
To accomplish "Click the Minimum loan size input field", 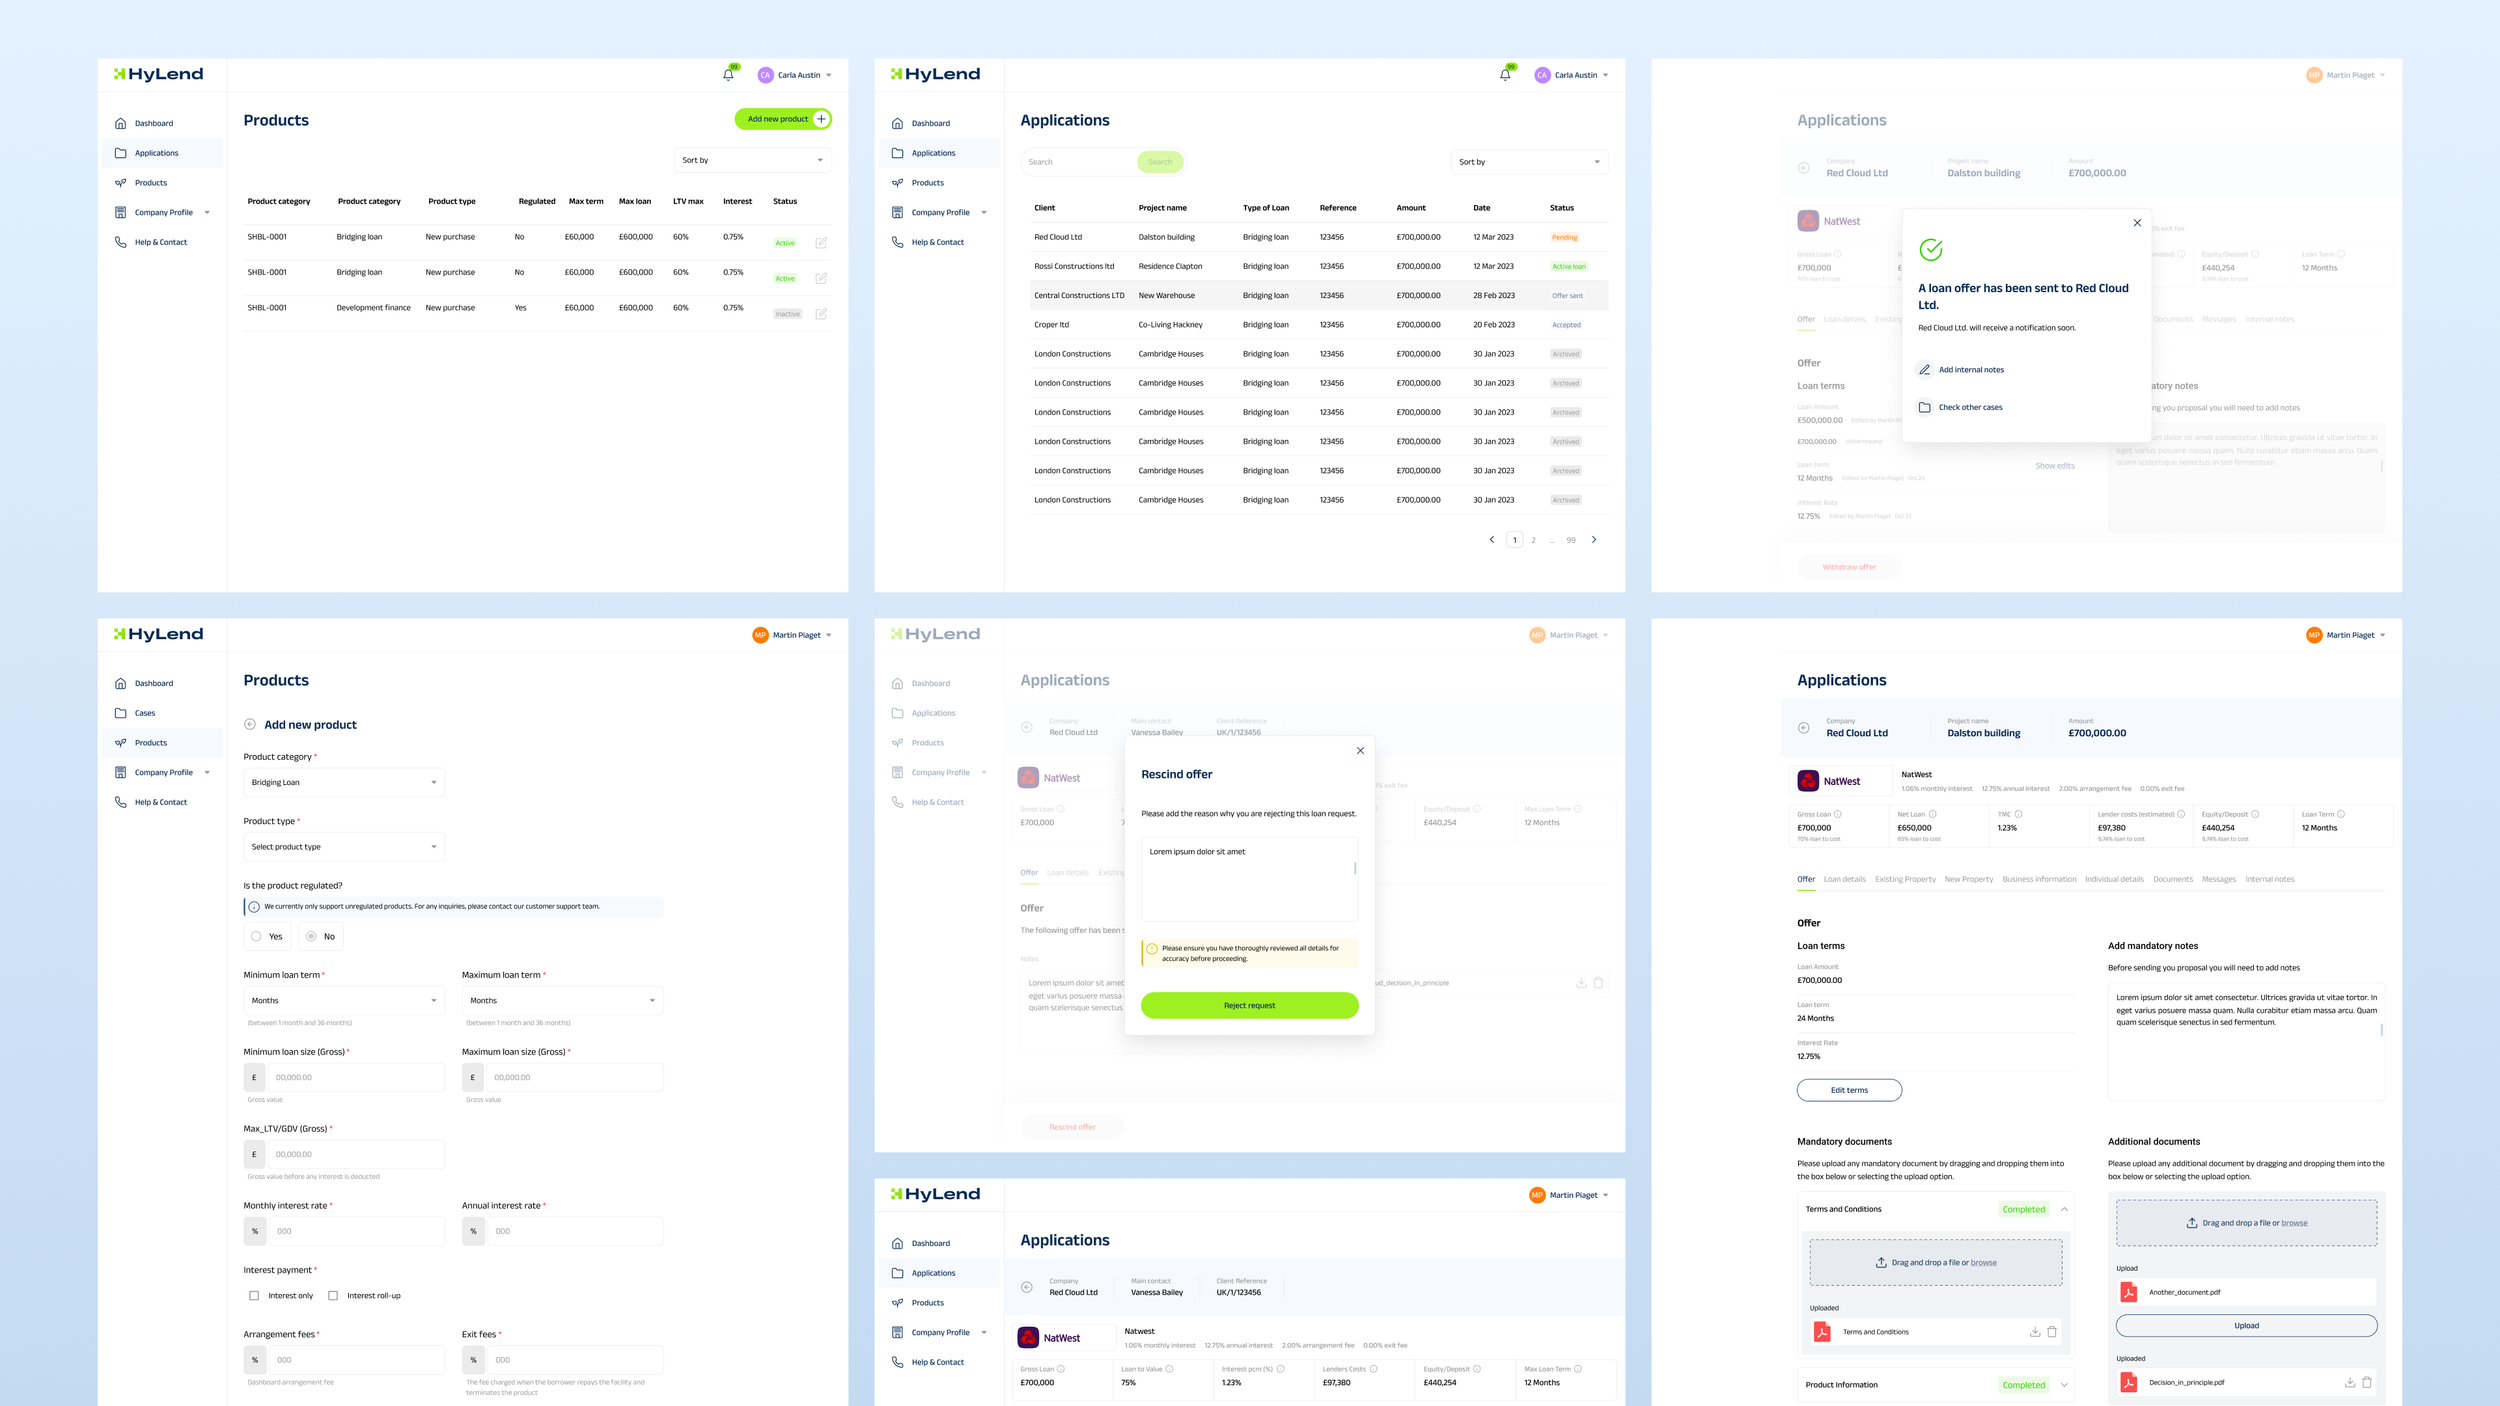I will pyautogui.click(x=354, y=1078).
